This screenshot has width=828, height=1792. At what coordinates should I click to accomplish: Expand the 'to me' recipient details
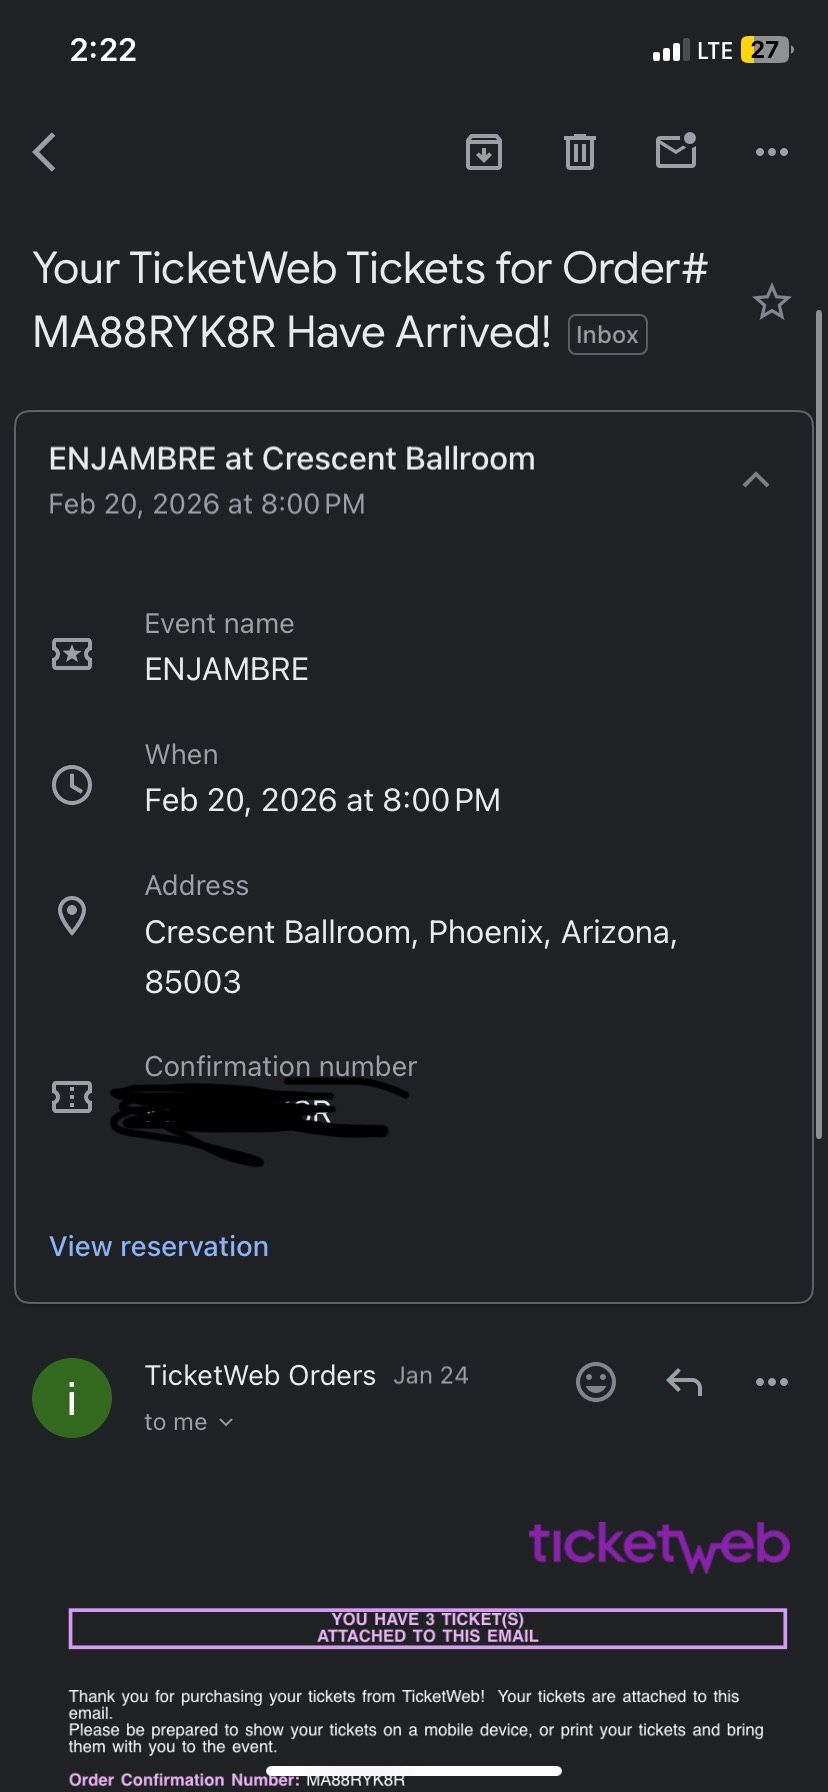[190, 1422]
